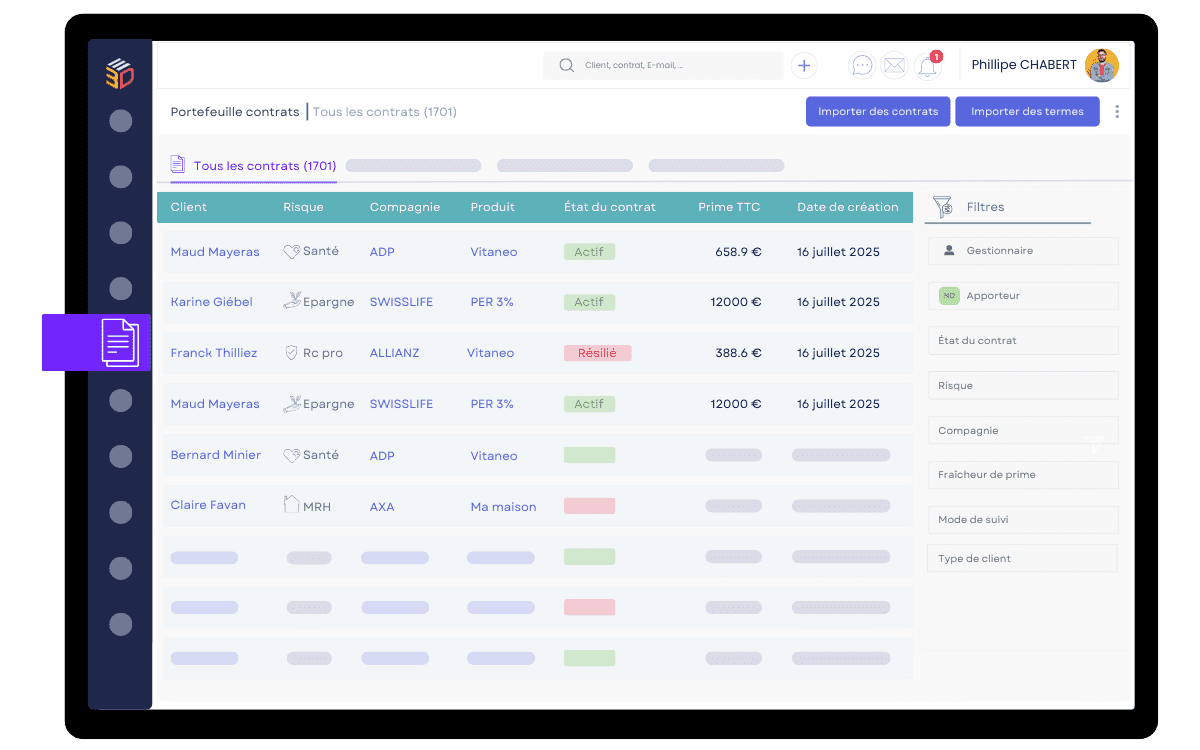Expand the État du contrat filter

1022,341
